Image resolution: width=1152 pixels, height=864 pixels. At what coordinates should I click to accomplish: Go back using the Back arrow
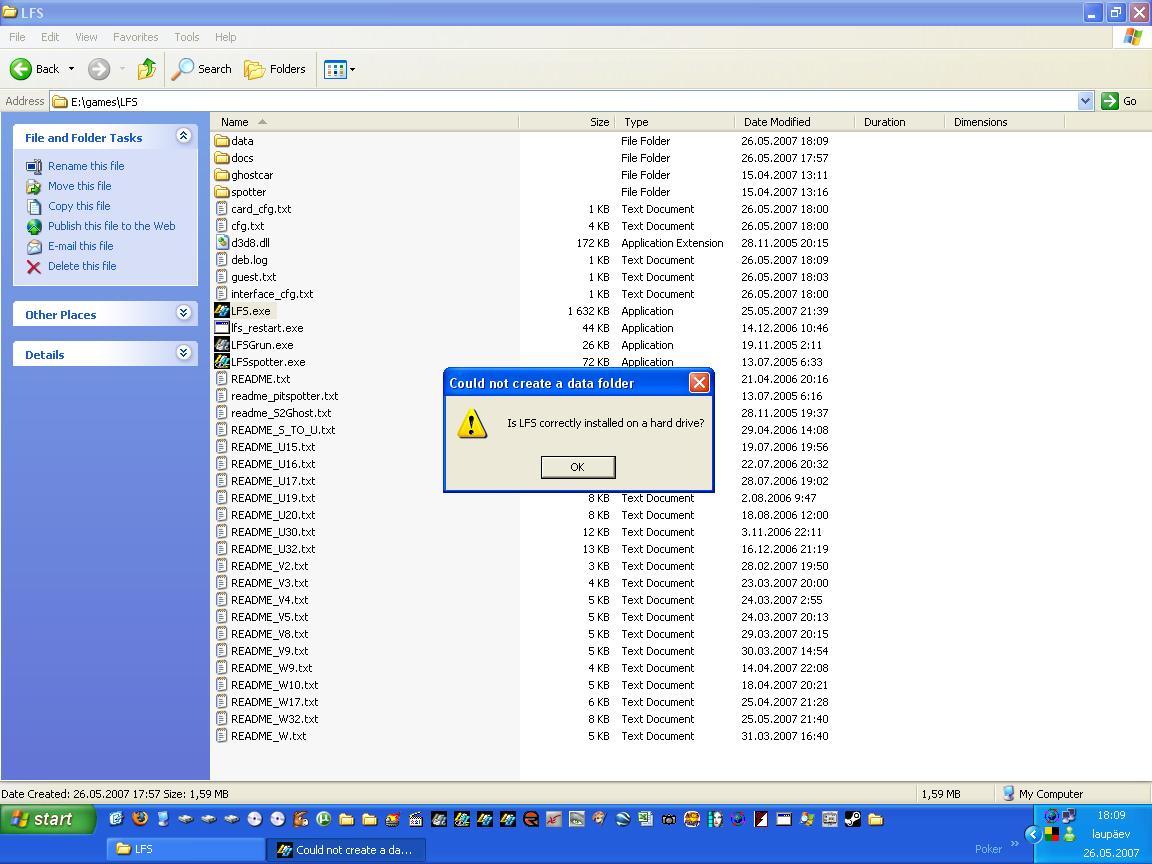click(x=35, y=69)
